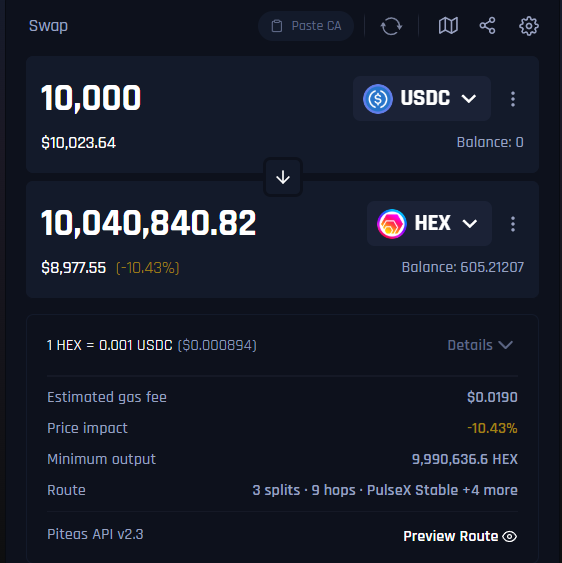Share this swap via share icon
This screenshot has width=562, height=563.
[x=487, y=26]
